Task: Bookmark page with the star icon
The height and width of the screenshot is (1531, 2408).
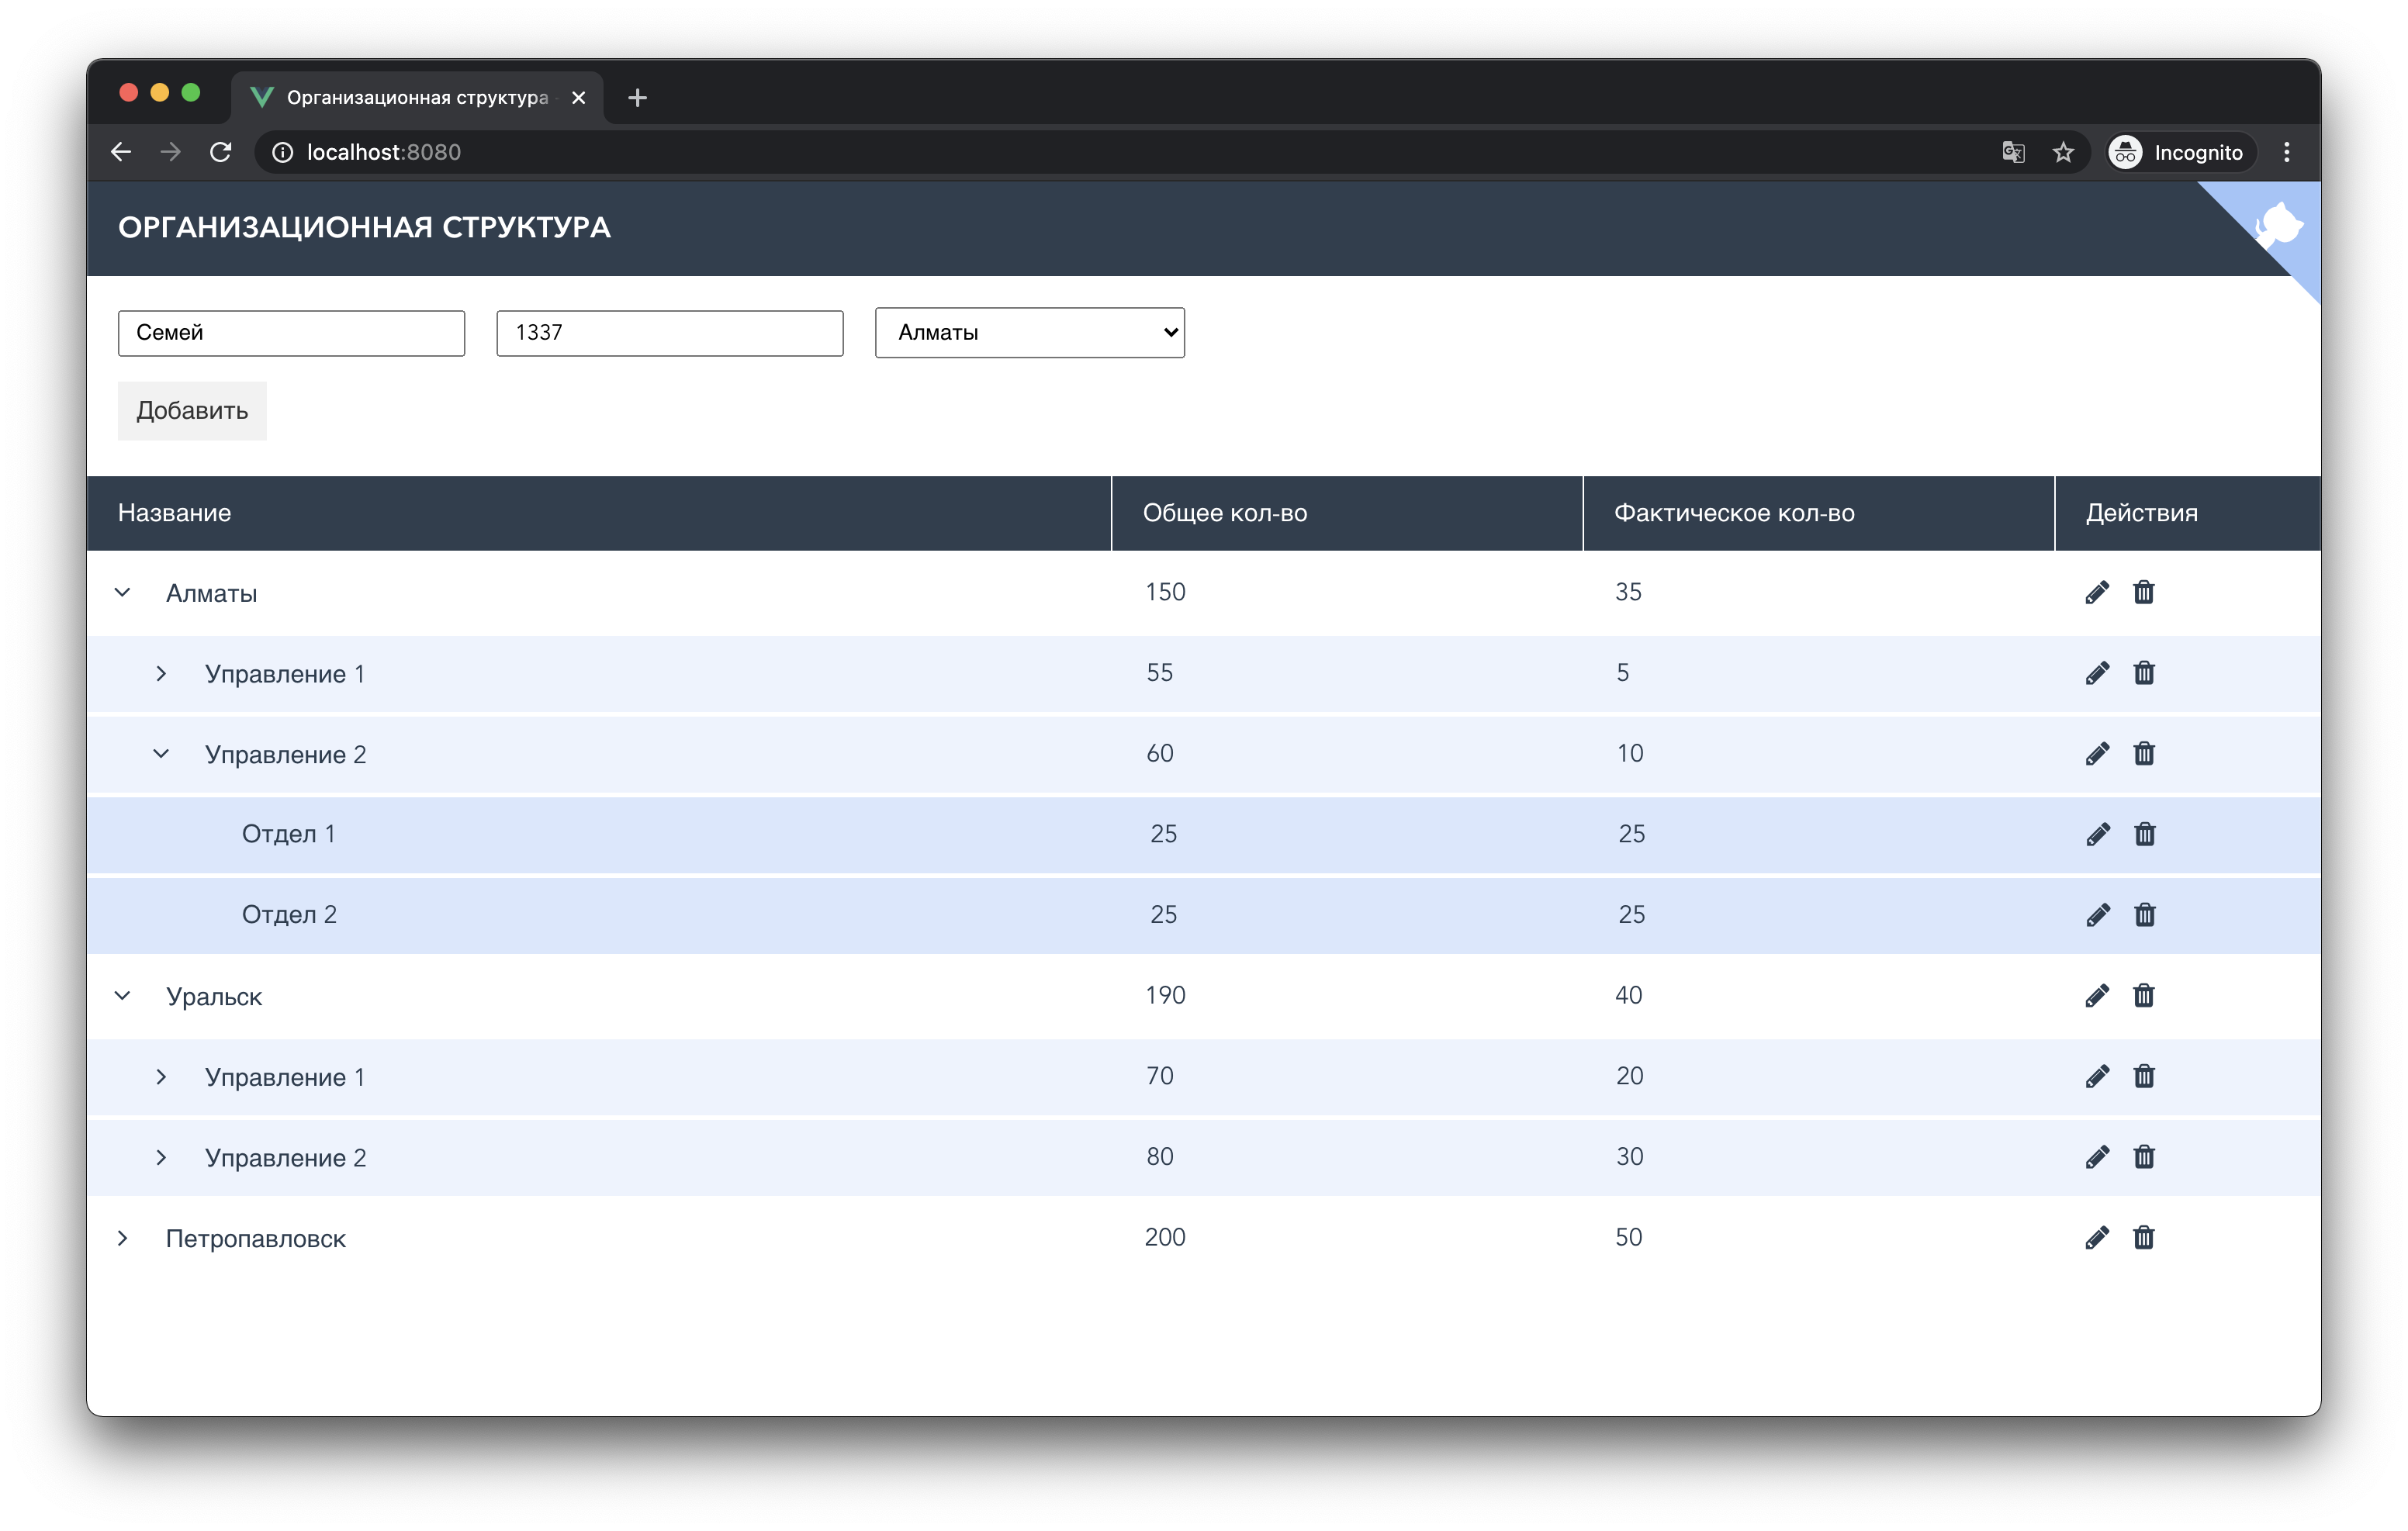Action: pyautogui.click(x=2063, y=152)
